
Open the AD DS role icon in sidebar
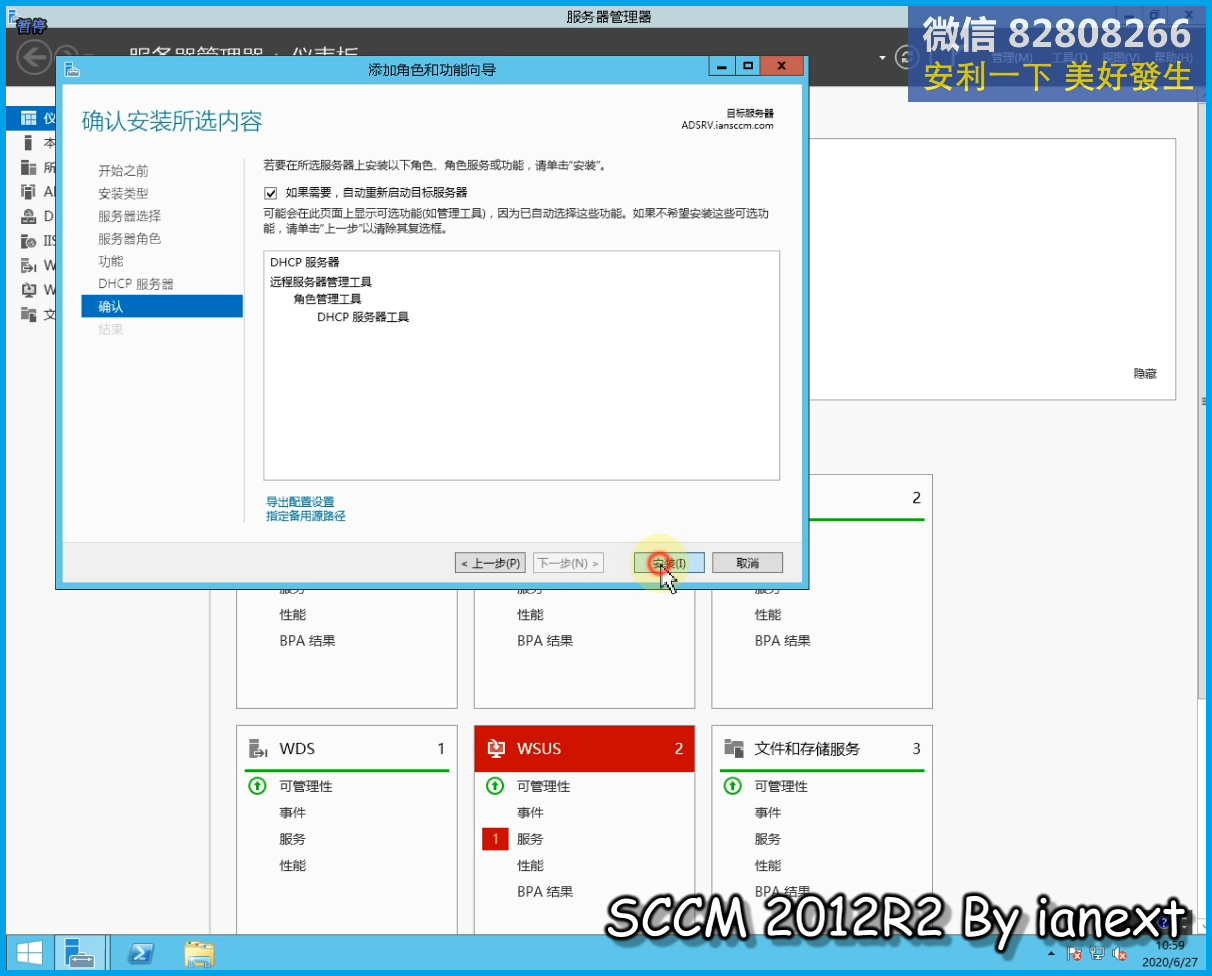(28, 192)
